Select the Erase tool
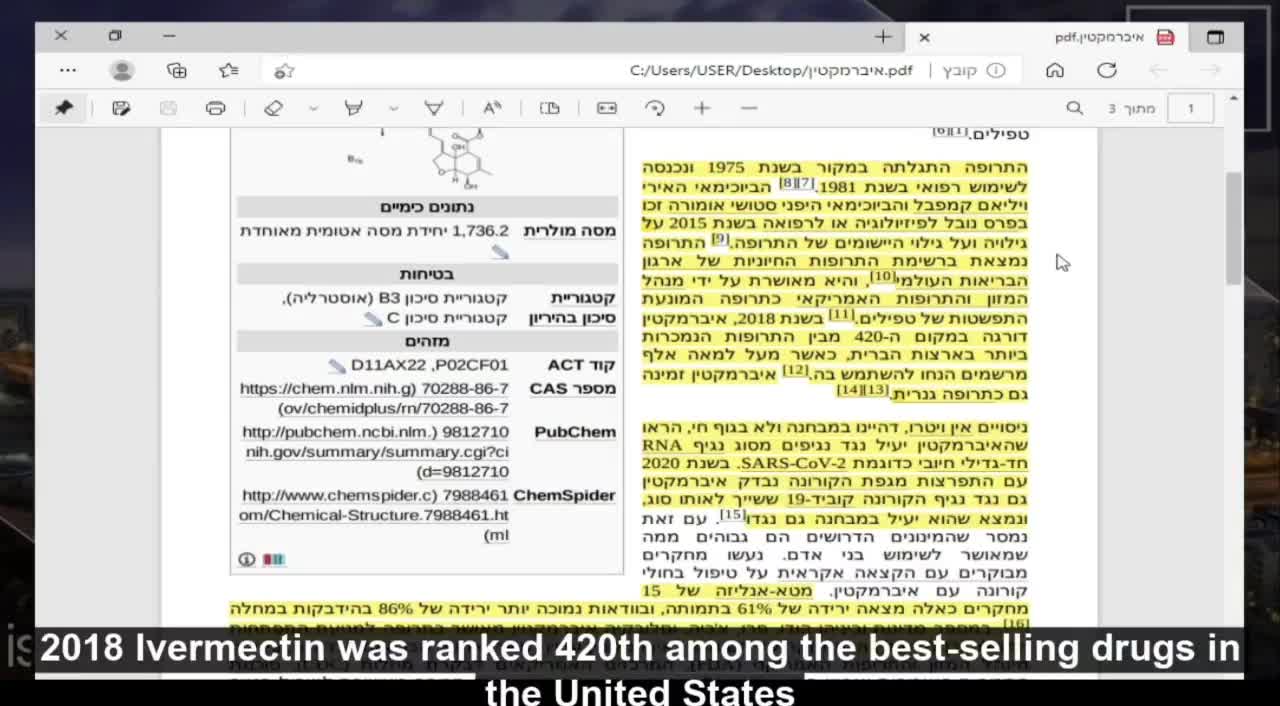1280x706 pixels. pyautogui.click(x=273, y=108)
